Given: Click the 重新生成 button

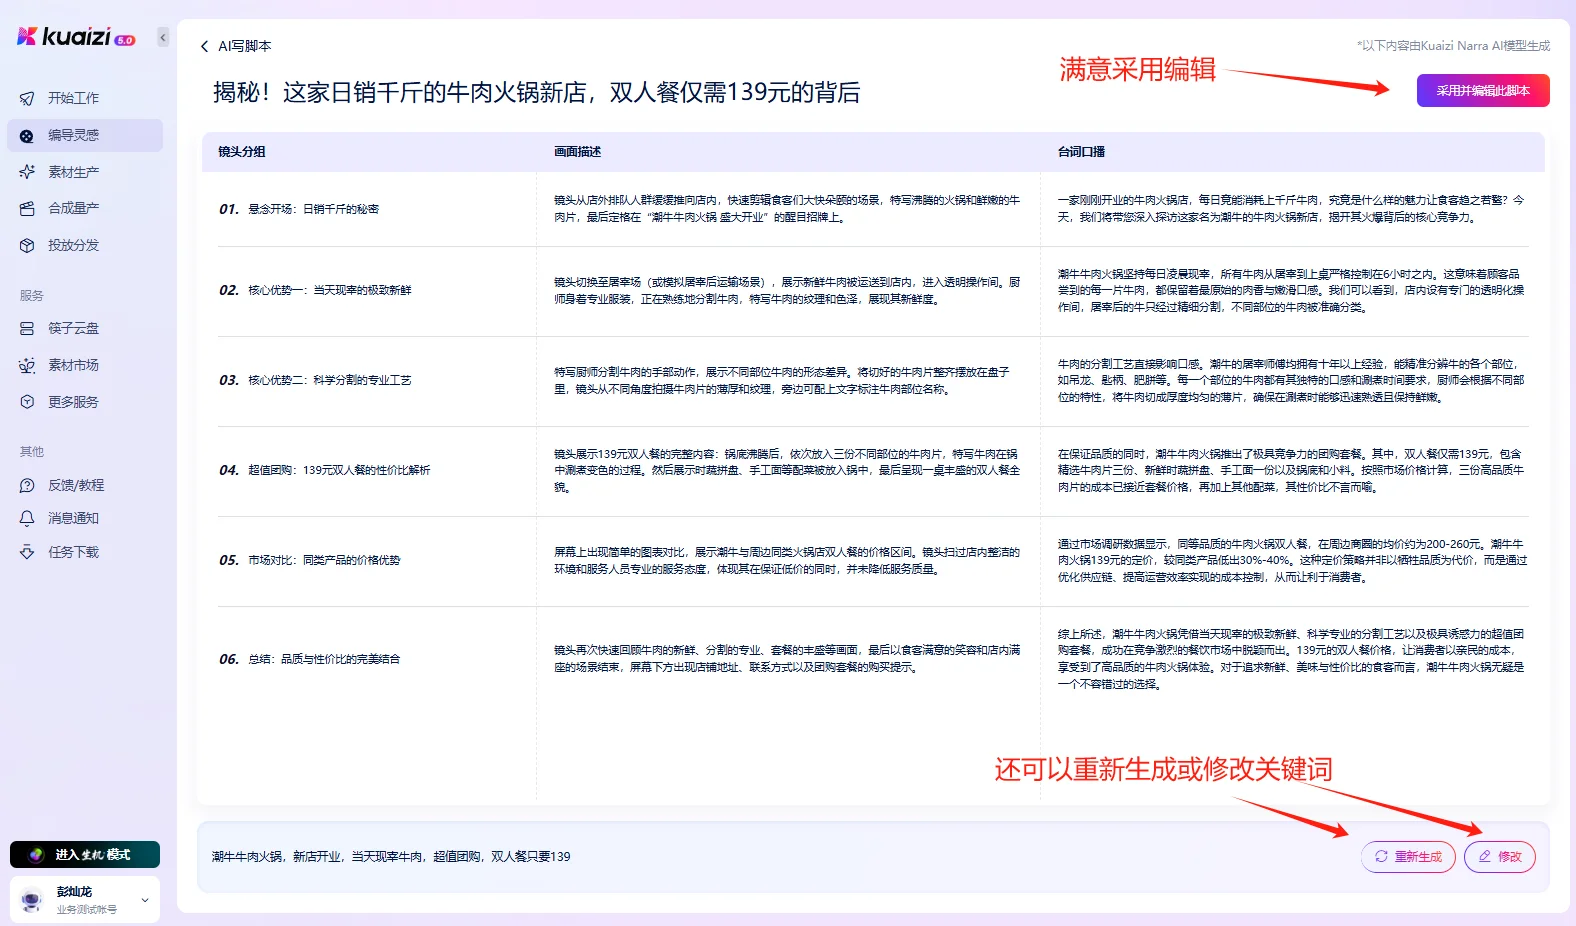Looking at the screenshot, I should (x=1408, y=857).
